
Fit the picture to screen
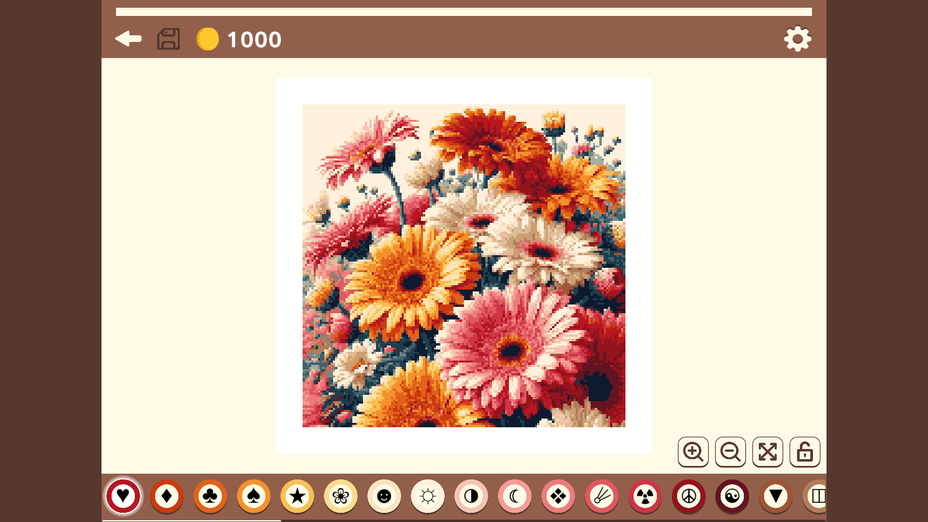click(768, 452)
